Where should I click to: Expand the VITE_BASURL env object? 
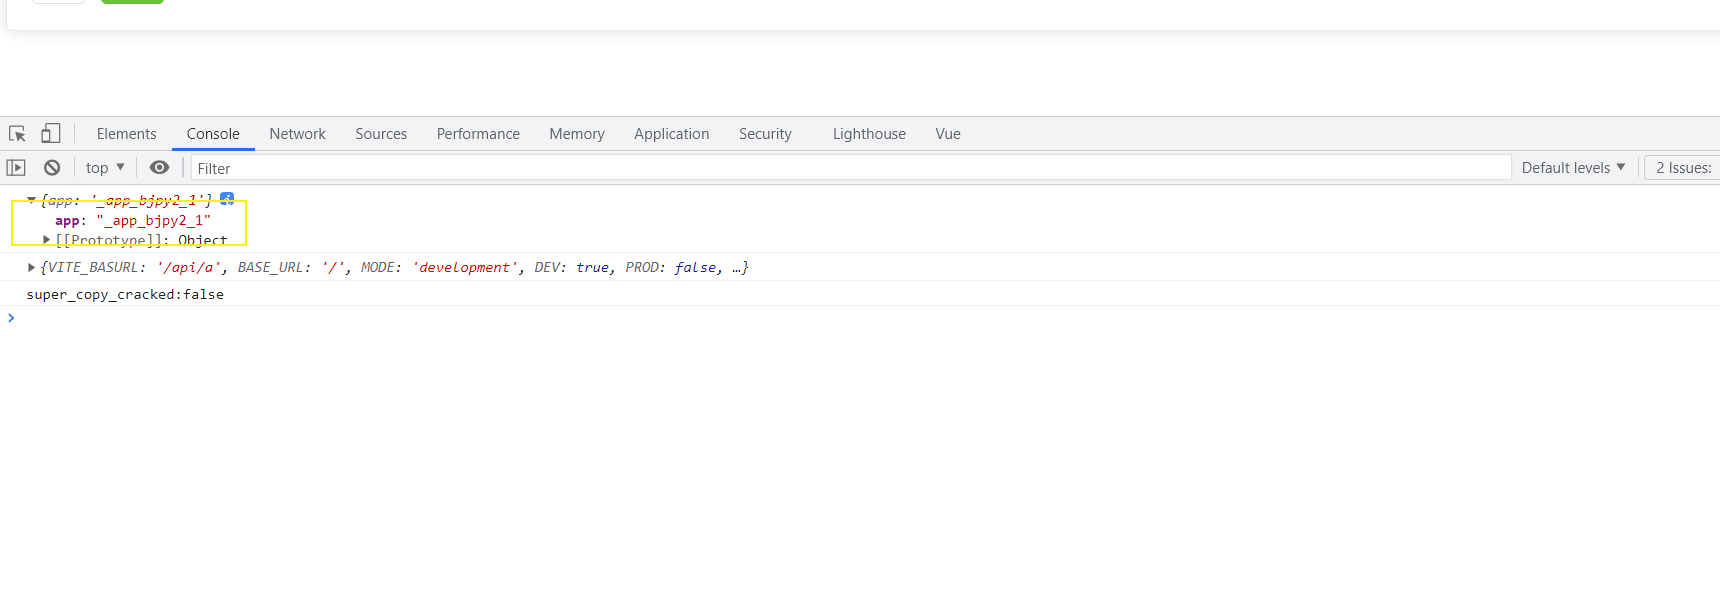32,267
